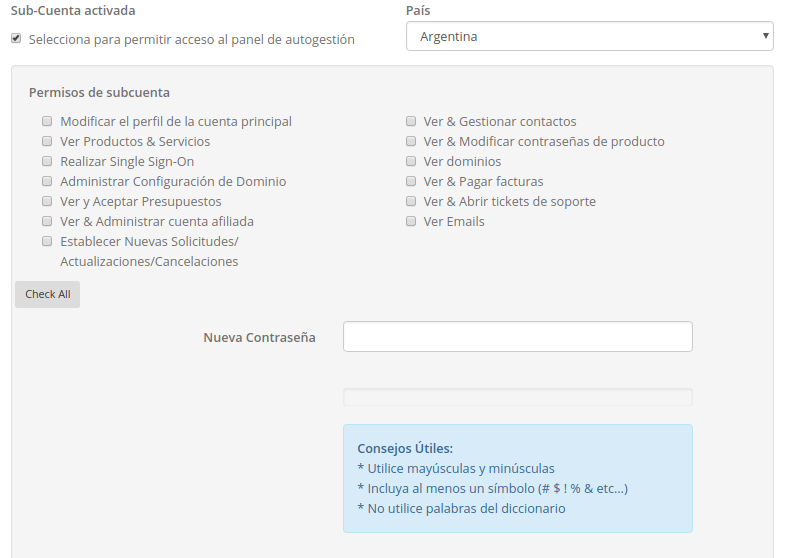Enable Modificar el perfil de la cuenta principal
Screen dimensions: 801x558
click(x=47, y=121)
